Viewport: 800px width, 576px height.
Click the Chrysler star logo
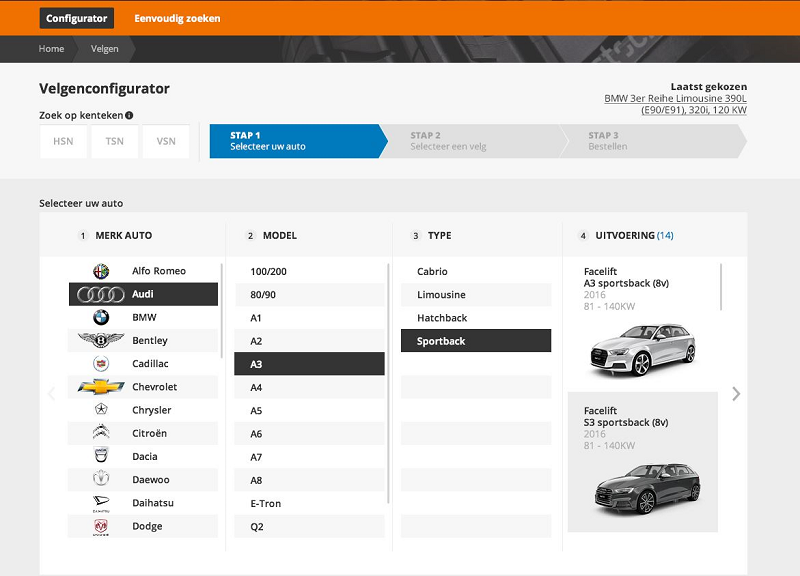[101, 409]
